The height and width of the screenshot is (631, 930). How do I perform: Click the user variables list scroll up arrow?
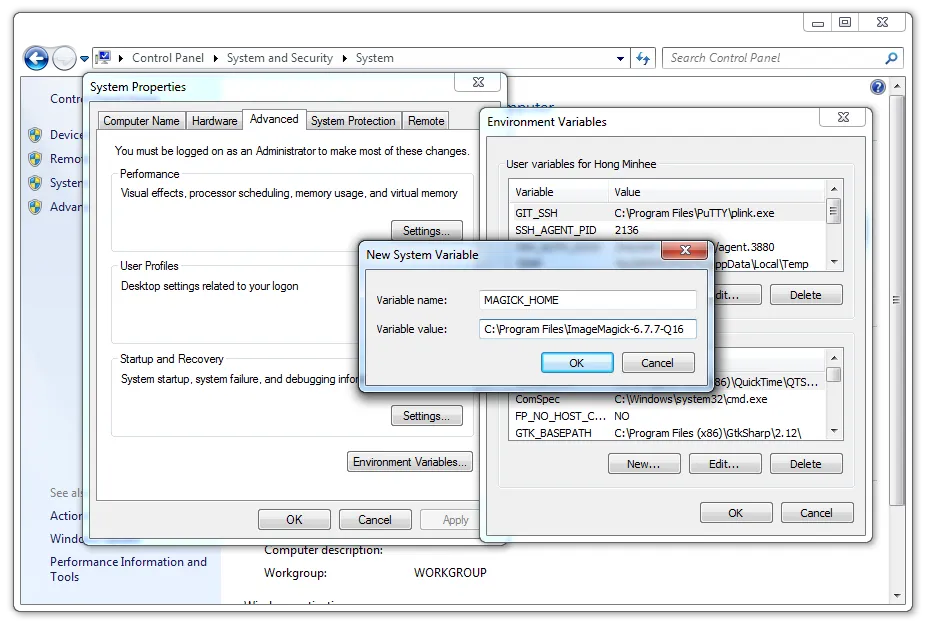(834, 189)
